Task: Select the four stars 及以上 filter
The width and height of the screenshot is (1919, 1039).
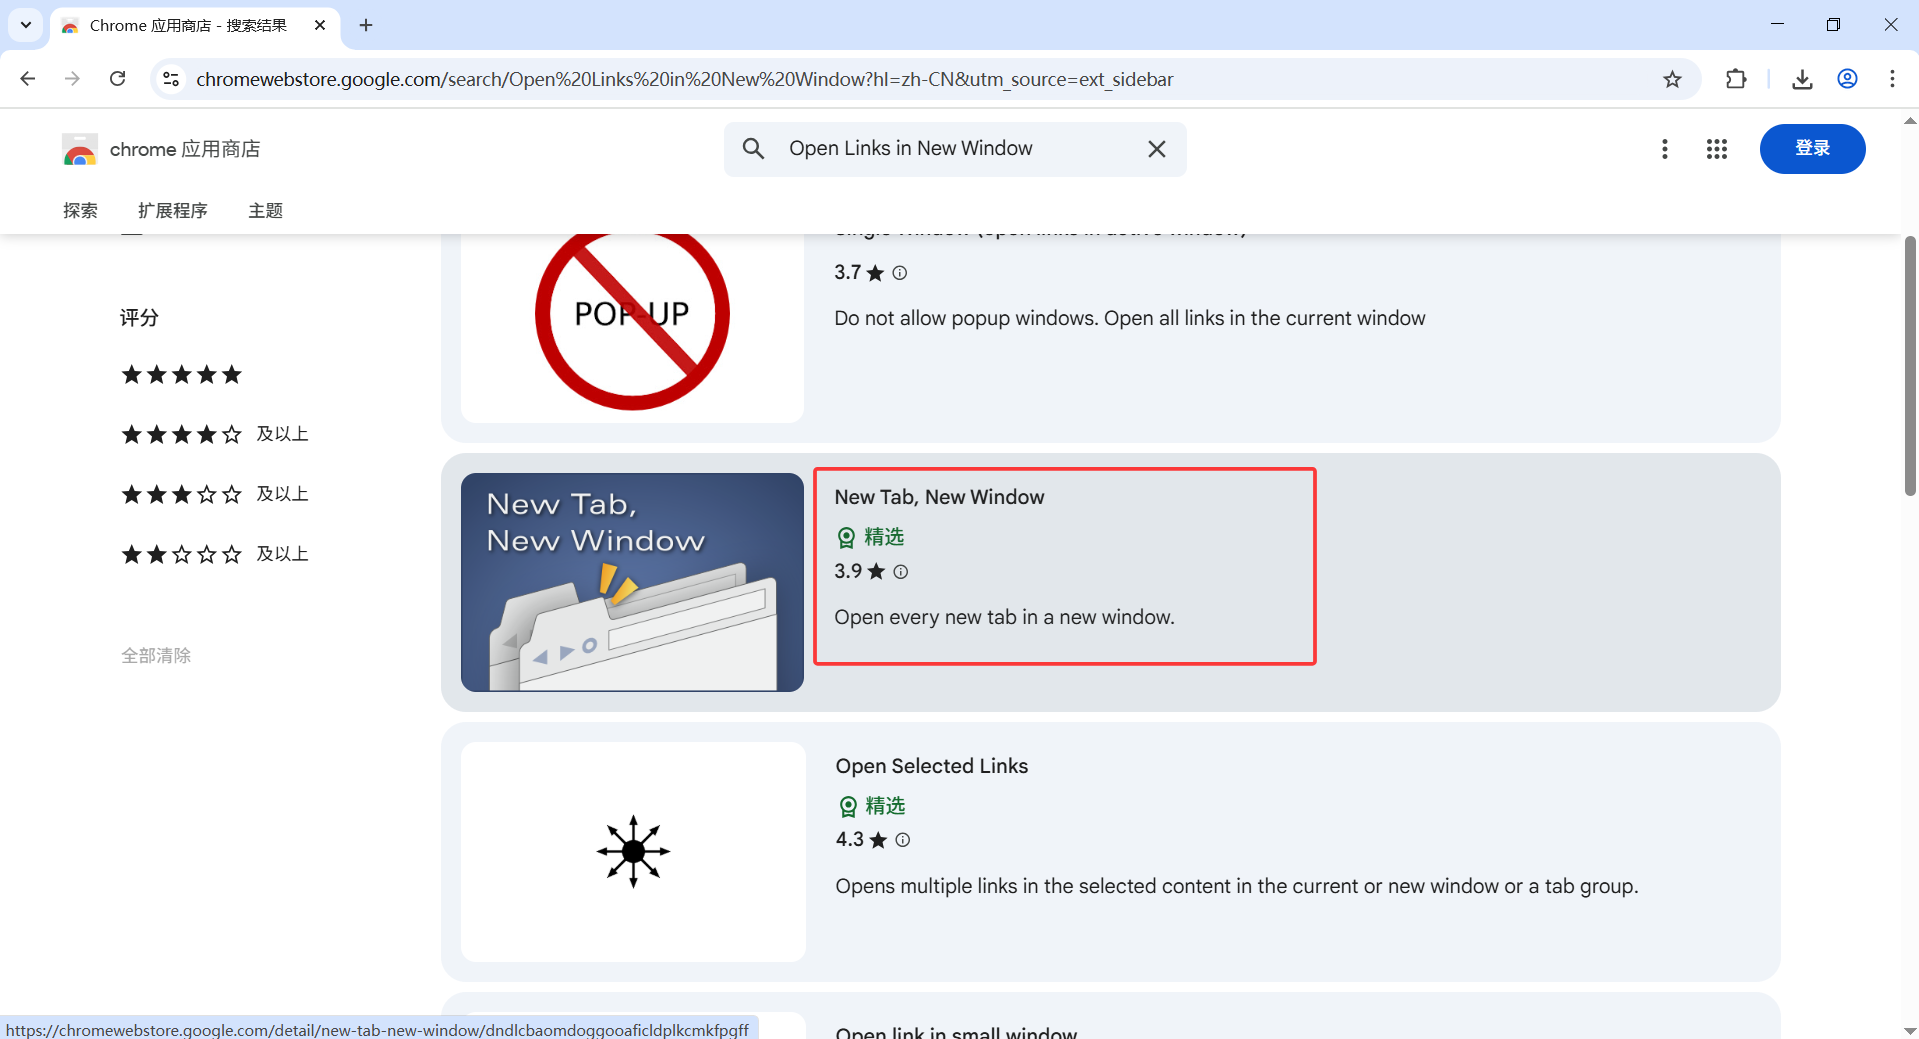Action: (x=214, y=434)
